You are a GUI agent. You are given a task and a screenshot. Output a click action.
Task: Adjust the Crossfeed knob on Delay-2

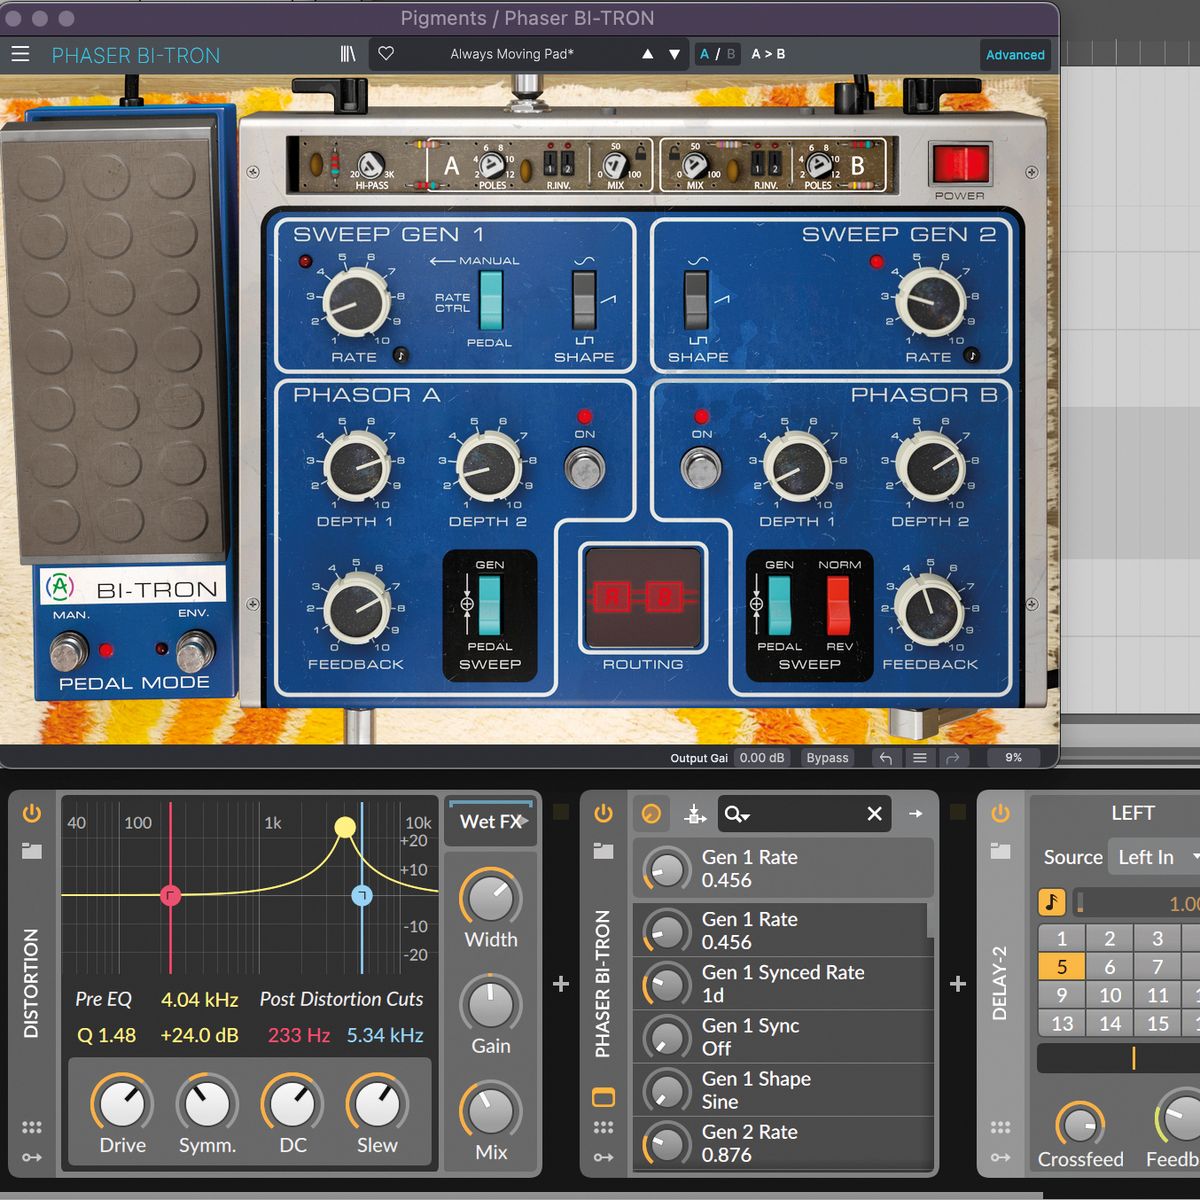pos(1081,1124)
